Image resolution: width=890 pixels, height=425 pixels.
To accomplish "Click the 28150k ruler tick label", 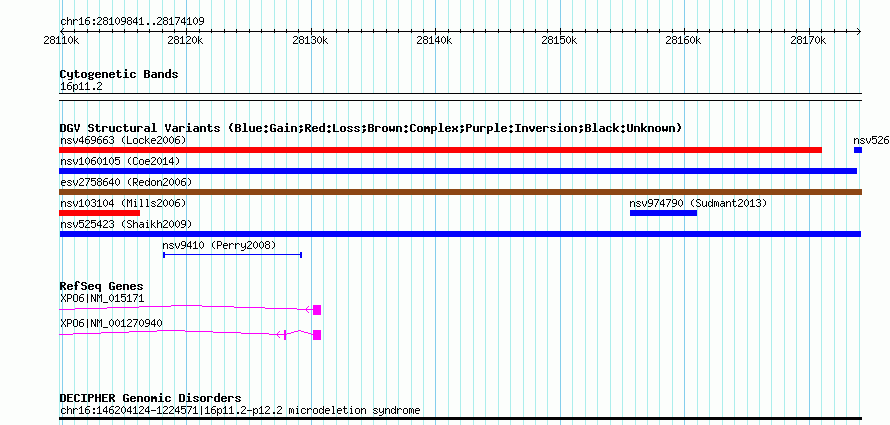I will (x=559, y=40).
